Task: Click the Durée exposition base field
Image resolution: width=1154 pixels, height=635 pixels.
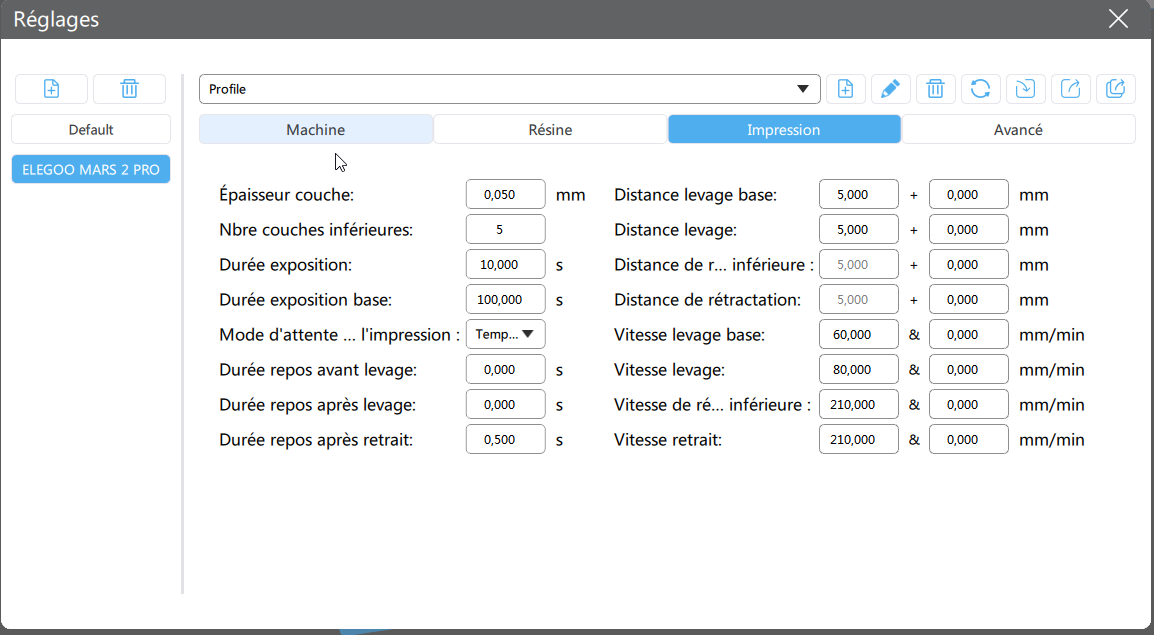Action: click(506, 299)
